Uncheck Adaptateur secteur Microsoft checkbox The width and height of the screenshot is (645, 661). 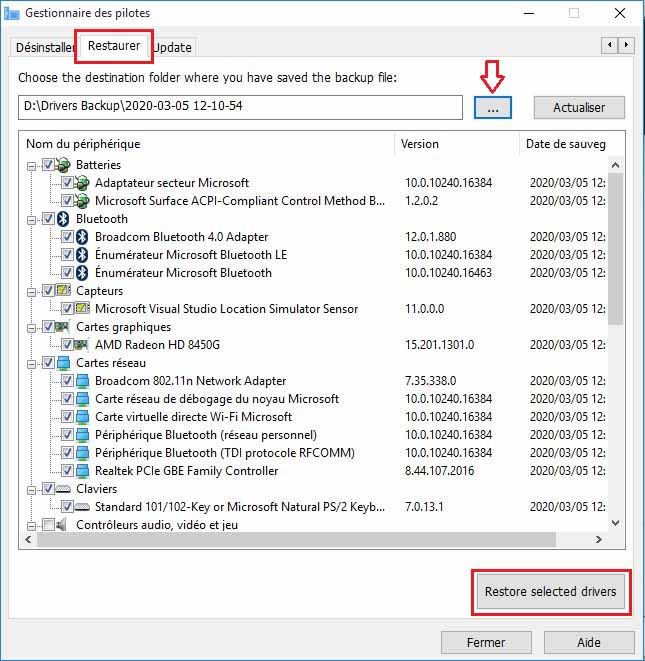coord(67,183)
